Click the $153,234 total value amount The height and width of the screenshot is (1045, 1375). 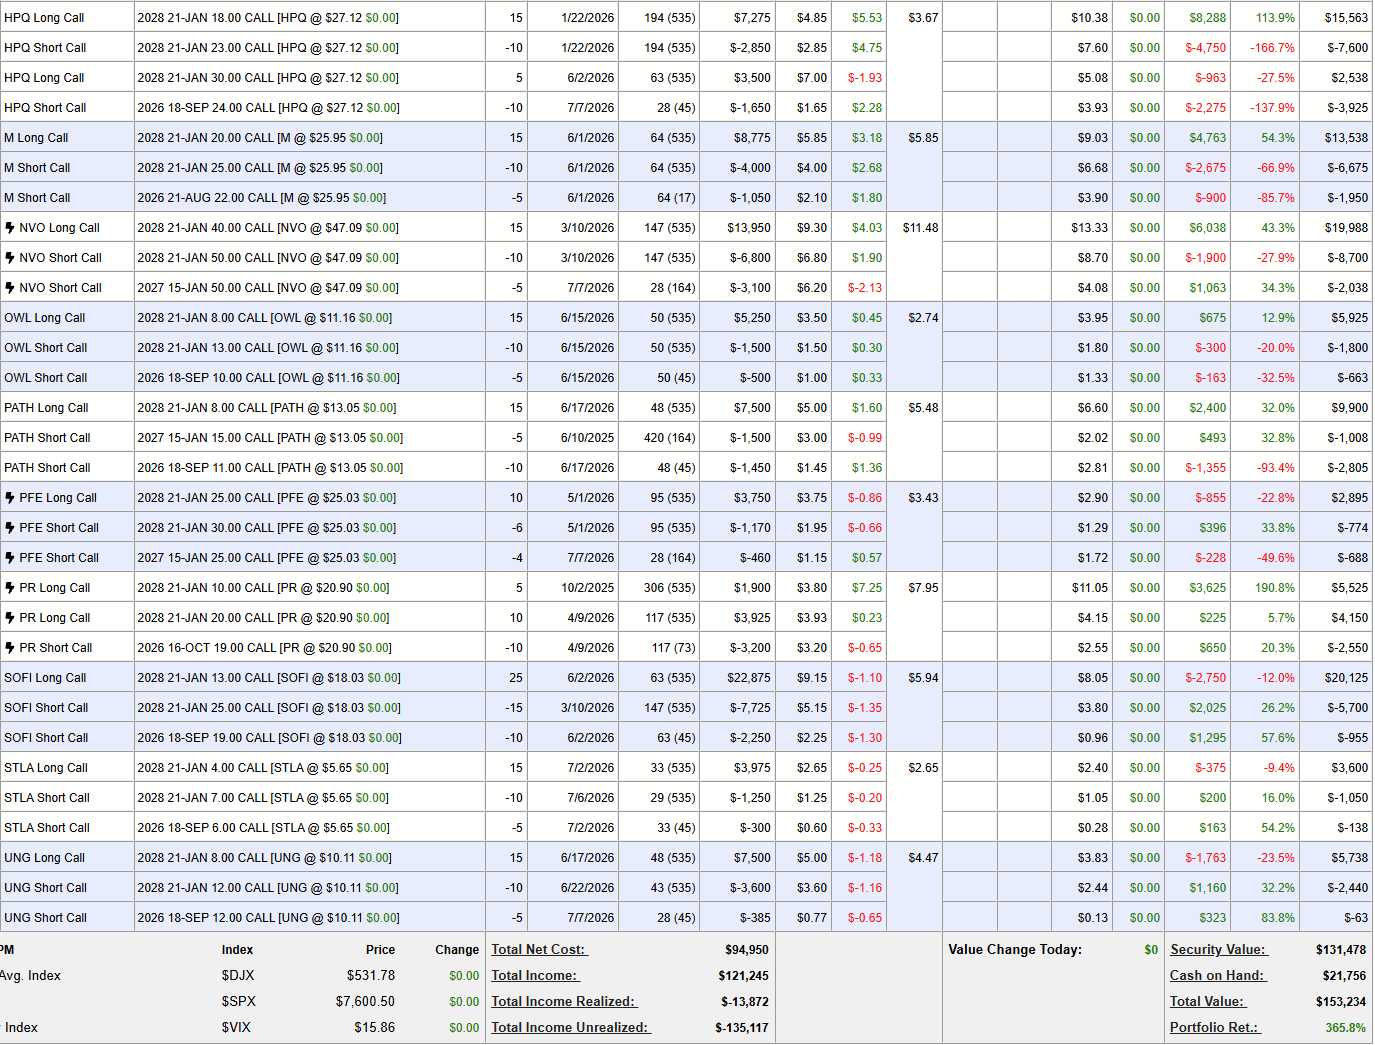pos(1341,1002)
